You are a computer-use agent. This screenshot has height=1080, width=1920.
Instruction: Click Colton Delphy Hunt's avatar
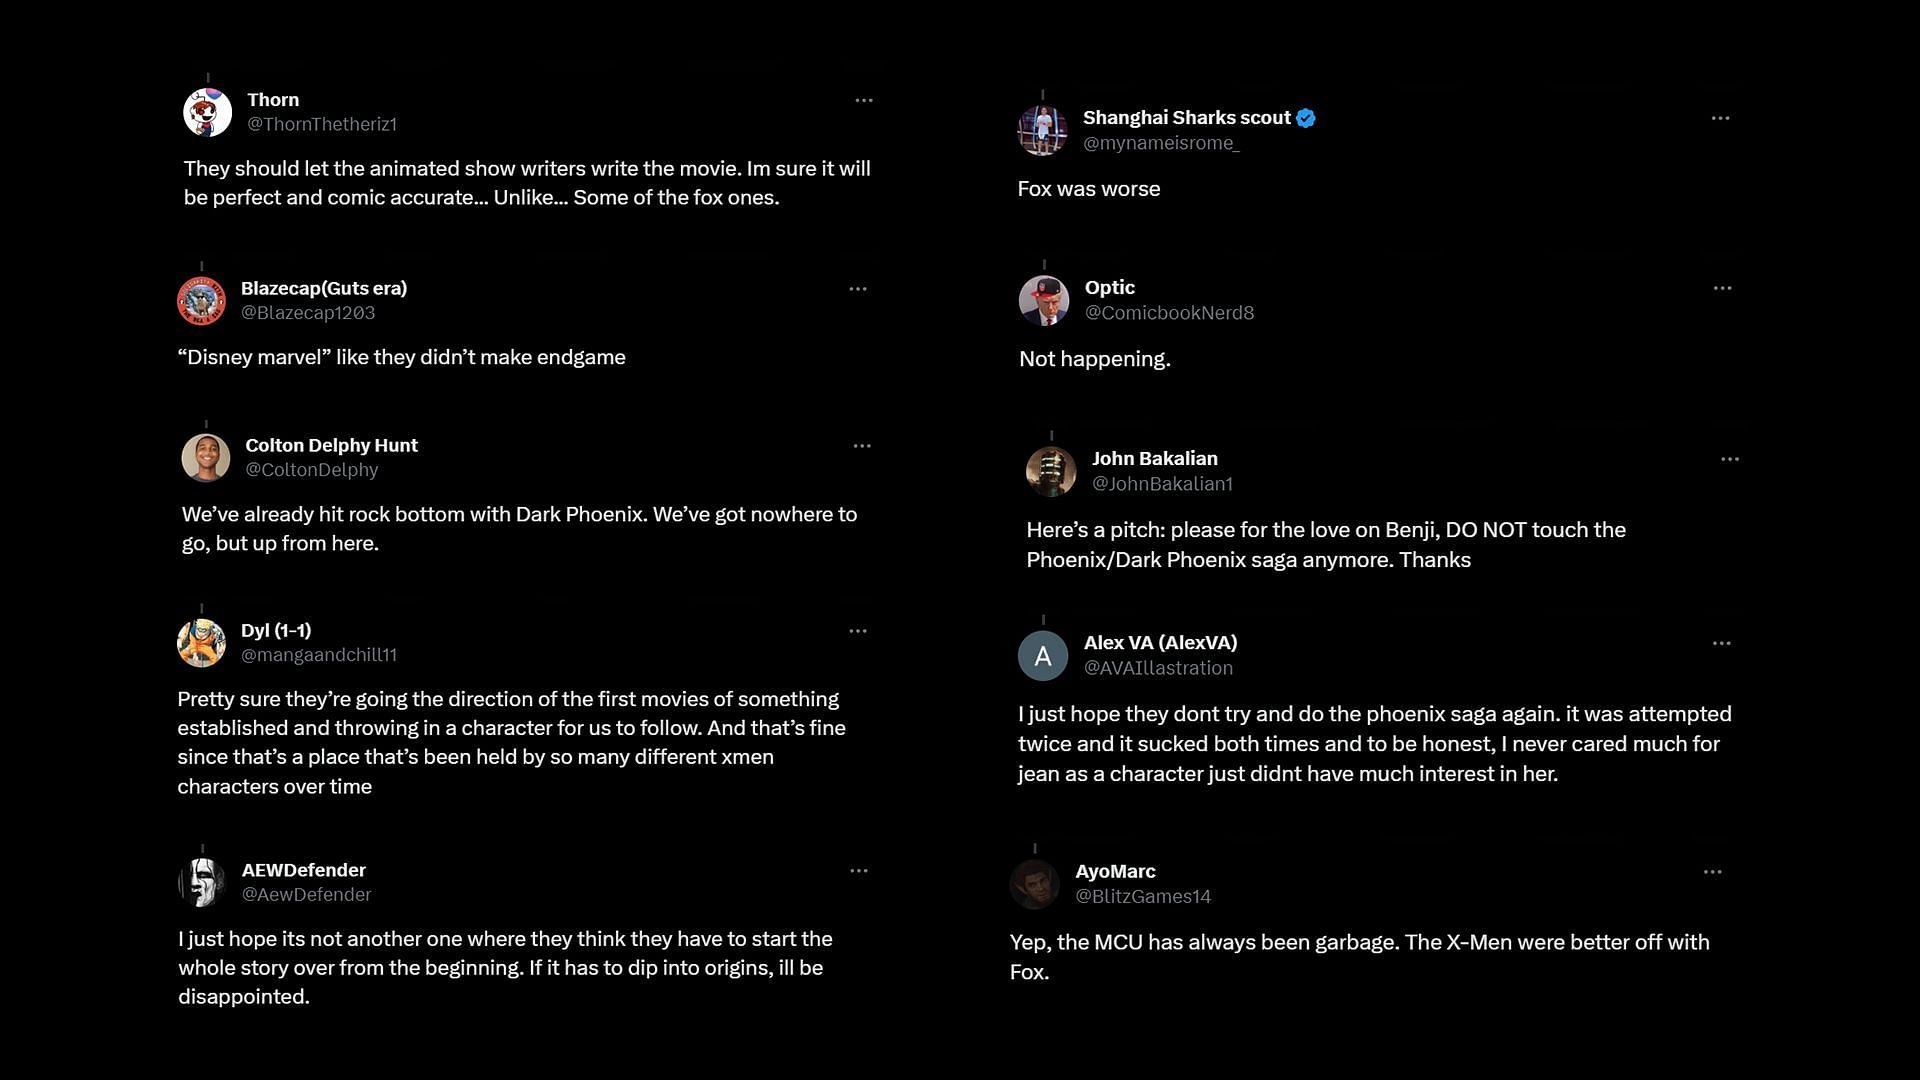pyautogui.click(x=206, y=458)
